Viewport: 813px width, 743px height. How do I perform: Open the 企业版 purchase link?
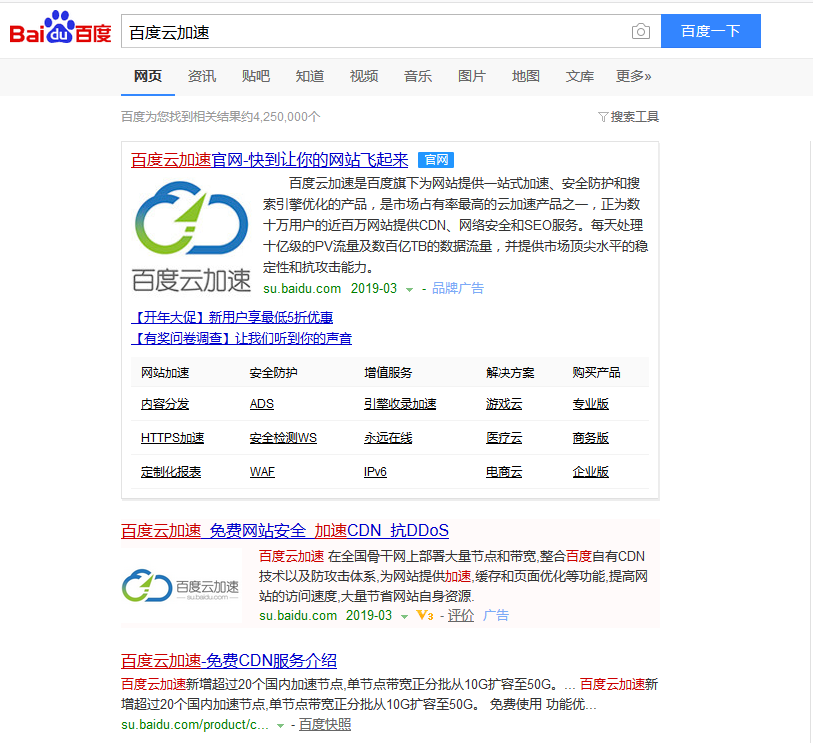click(590, 472)
